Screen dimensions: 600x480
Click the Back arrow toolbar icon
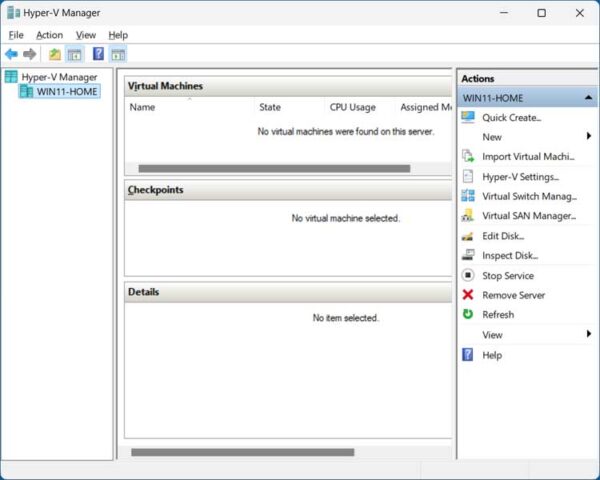pos(11,54)
